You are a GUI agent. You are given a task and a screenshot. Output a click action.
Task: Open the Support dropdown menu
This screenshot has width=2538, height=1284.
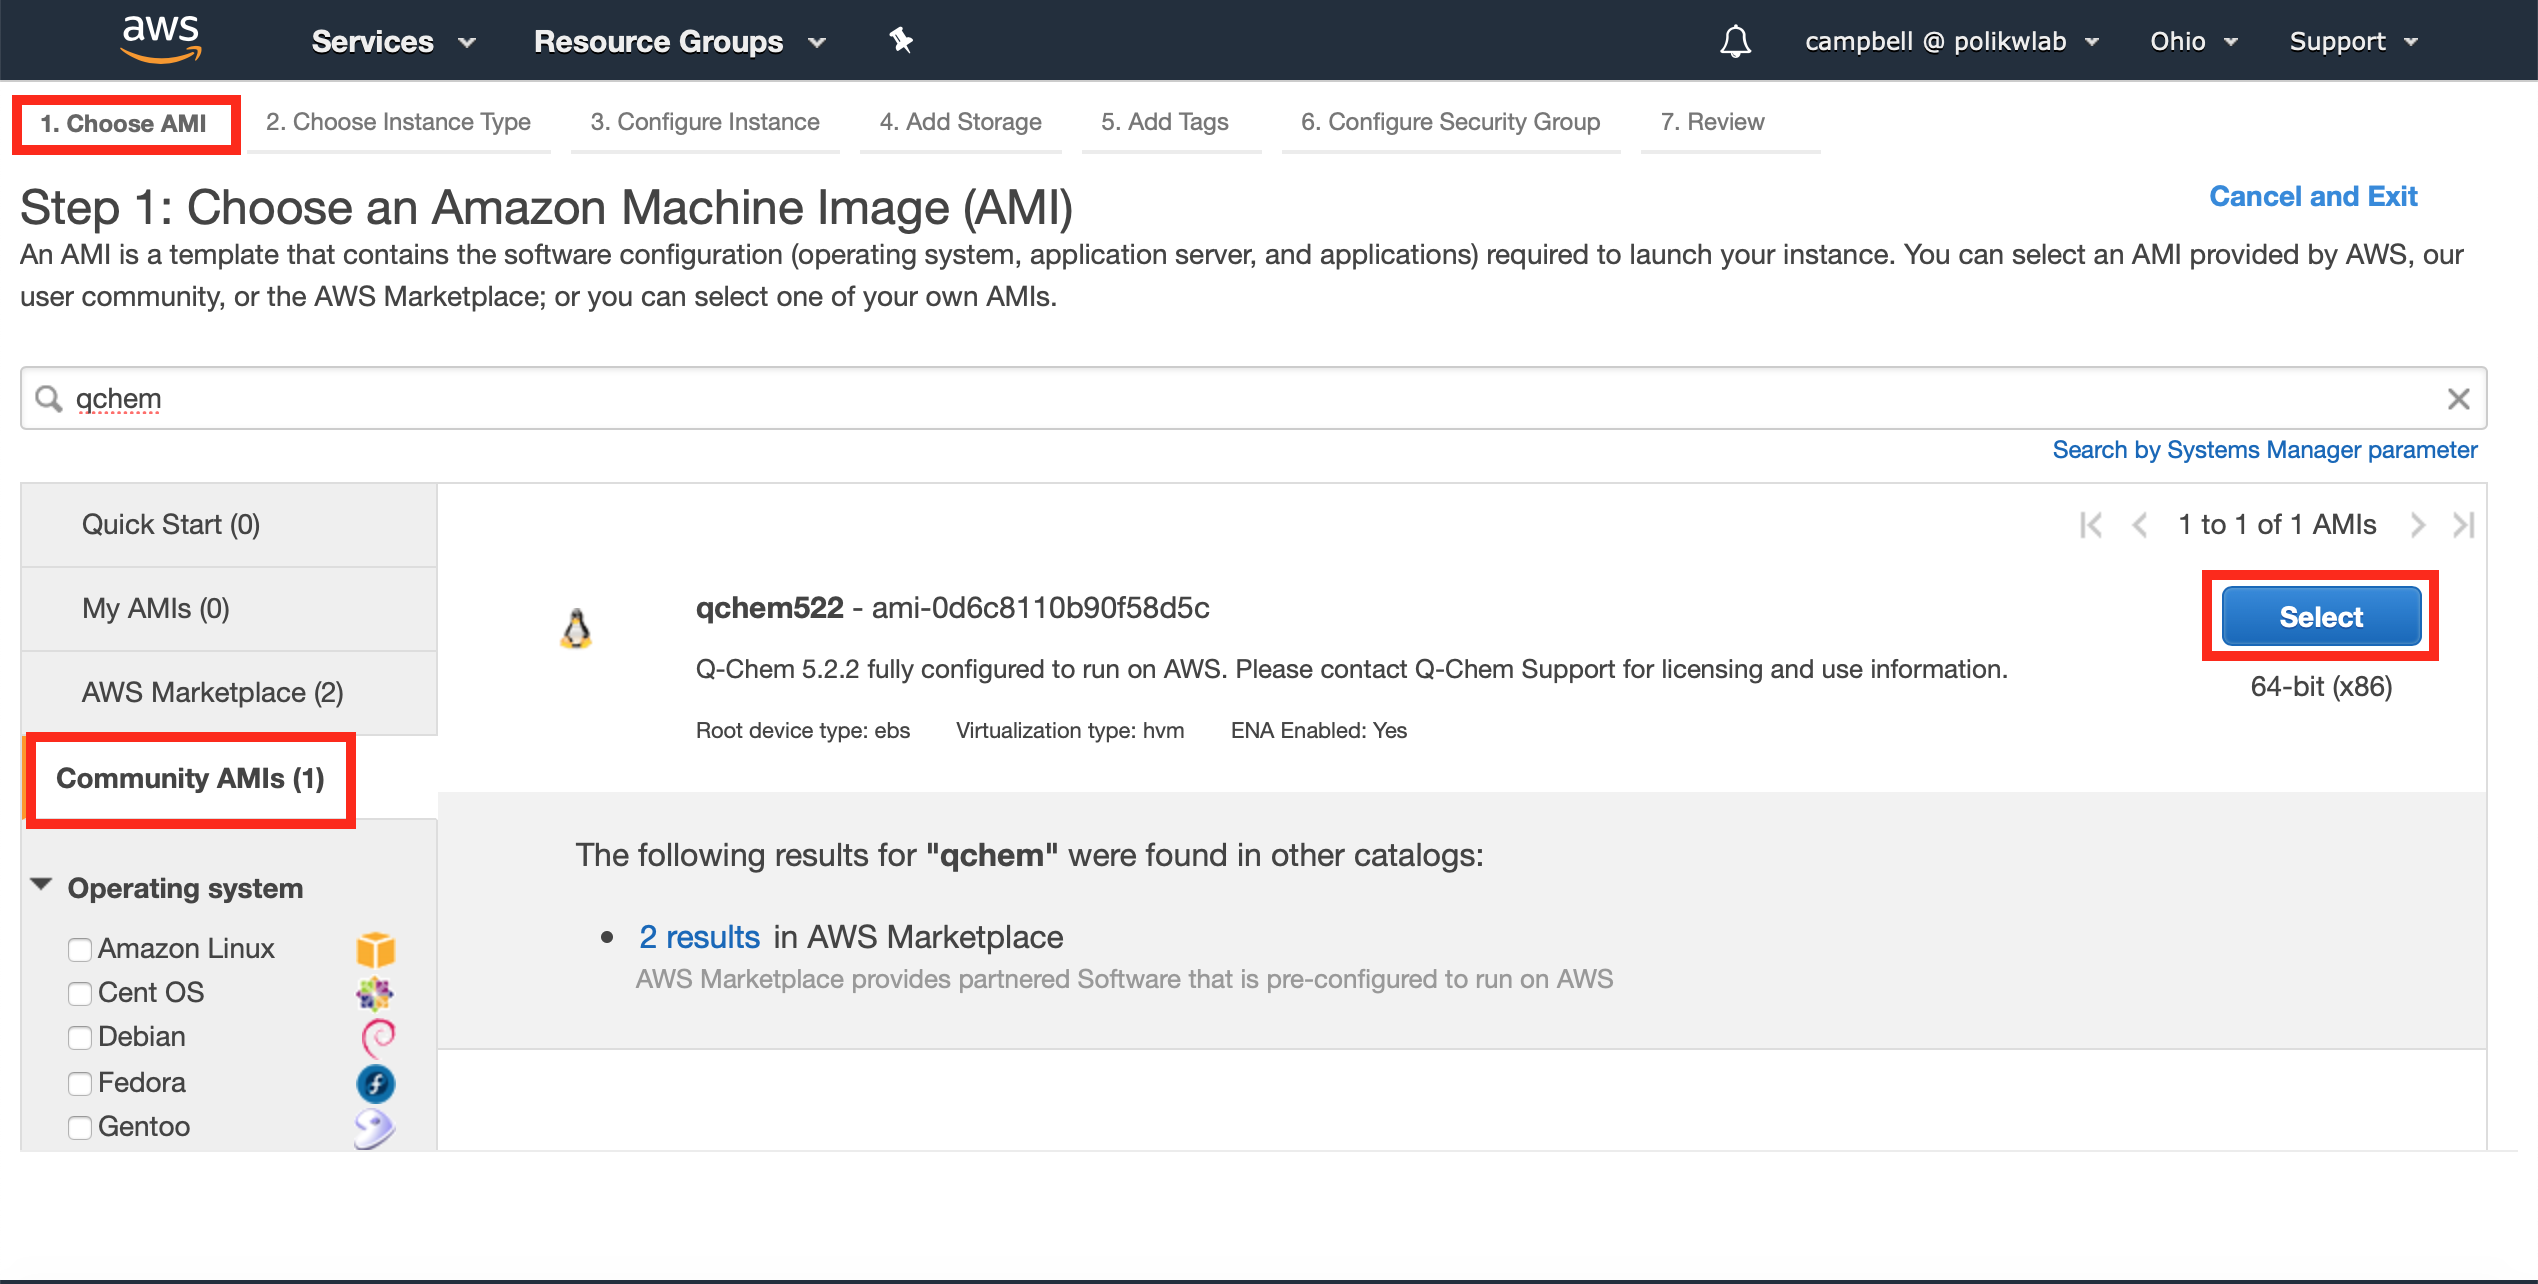(x=2354, y=41)
